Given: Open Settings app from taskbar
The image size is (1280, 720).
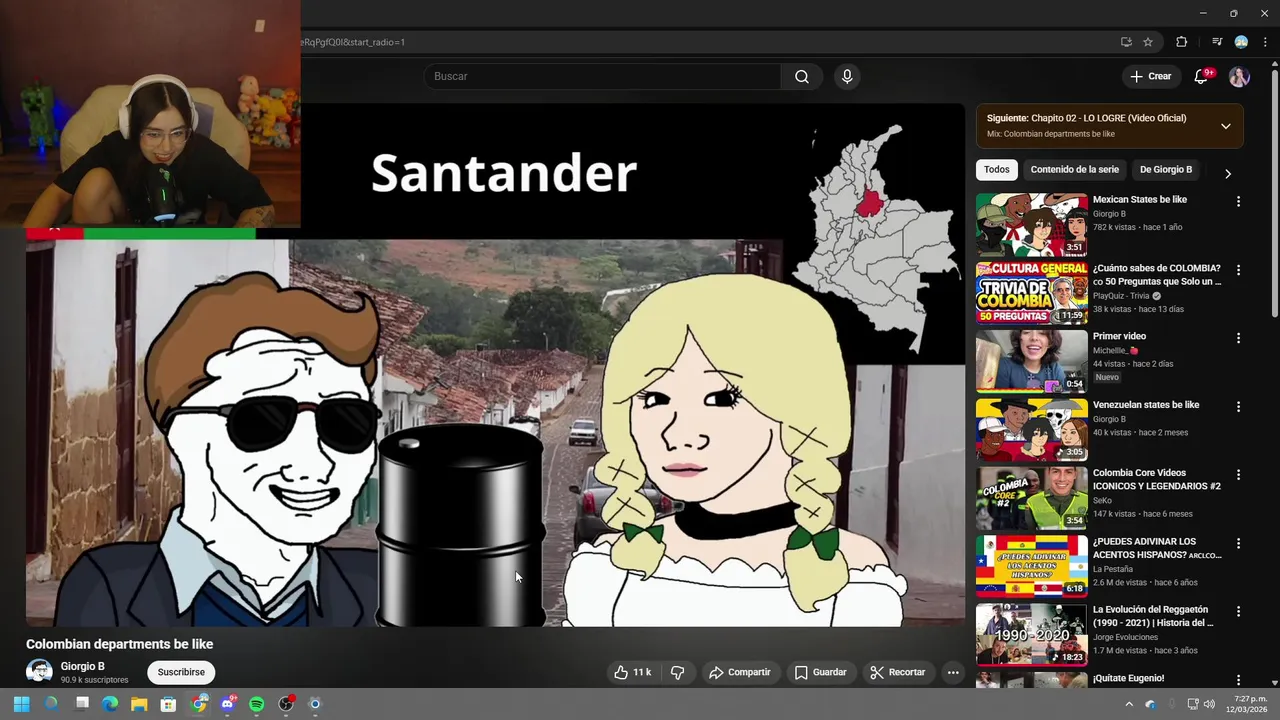Looking at the screenshot, I should coord(315,704).
